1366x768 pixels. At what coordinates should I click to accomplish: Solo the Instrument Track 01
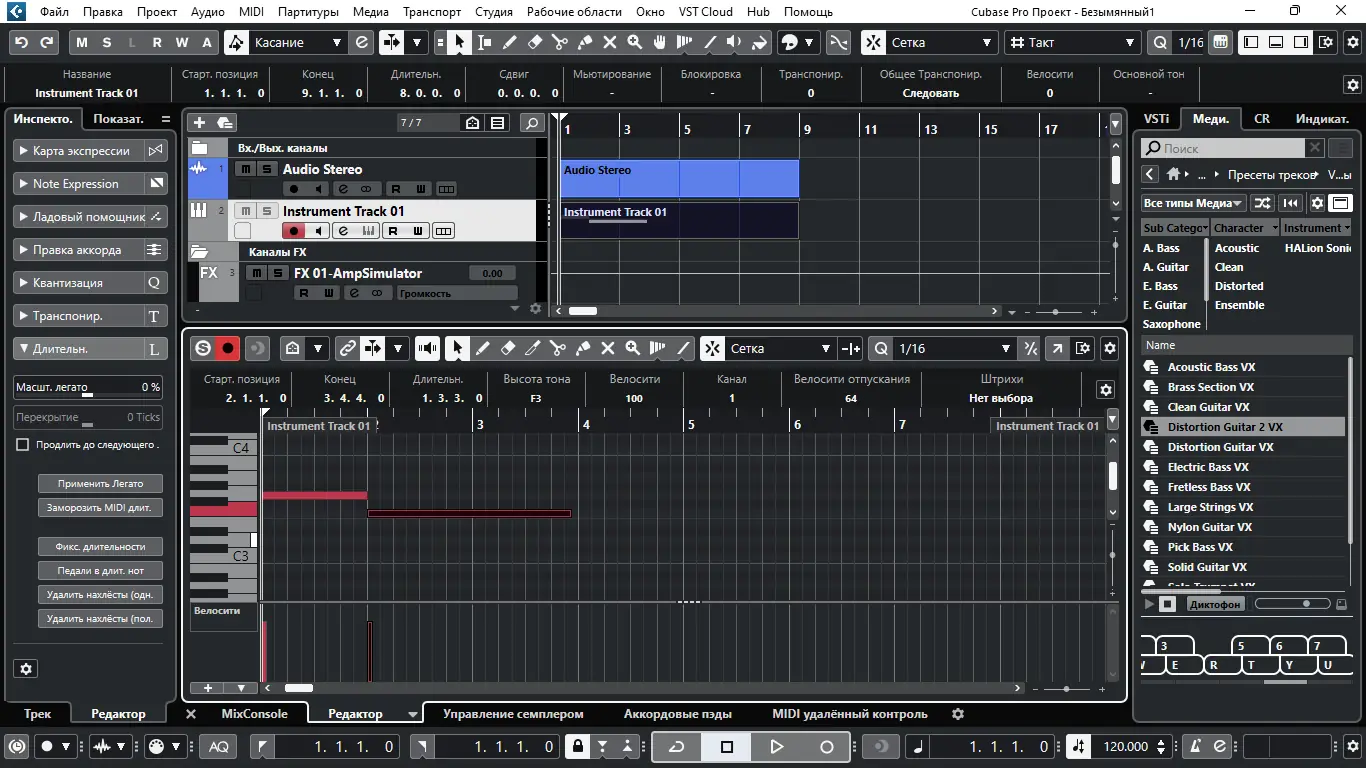[x=267, y=211]
